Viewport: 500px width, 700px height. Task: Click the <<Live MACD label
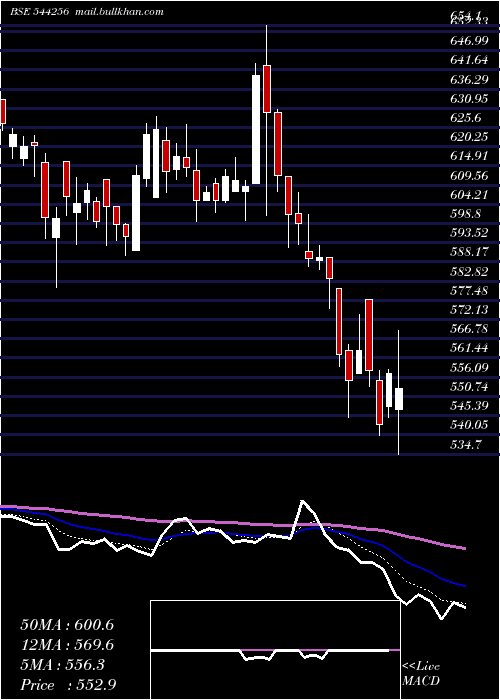click(421, 674)
